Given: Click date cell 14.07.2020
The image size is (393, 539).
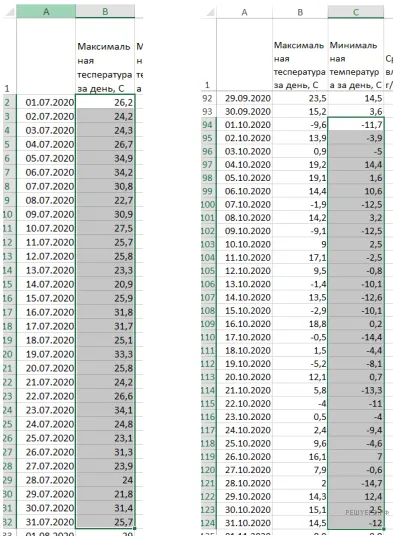Looking at the screenshot, I should point(46,284).
